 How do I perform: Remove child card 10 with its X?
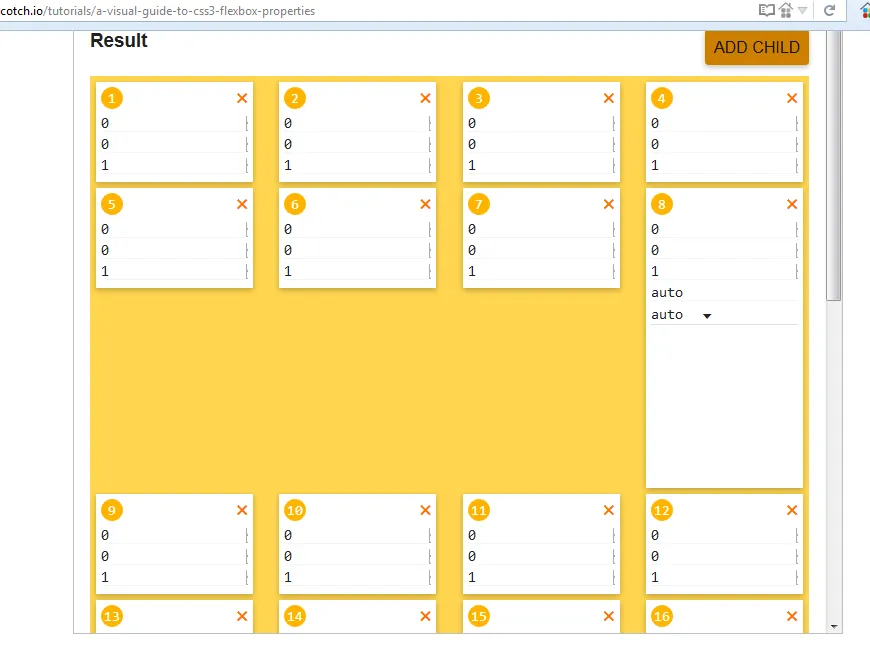(426, 510)
